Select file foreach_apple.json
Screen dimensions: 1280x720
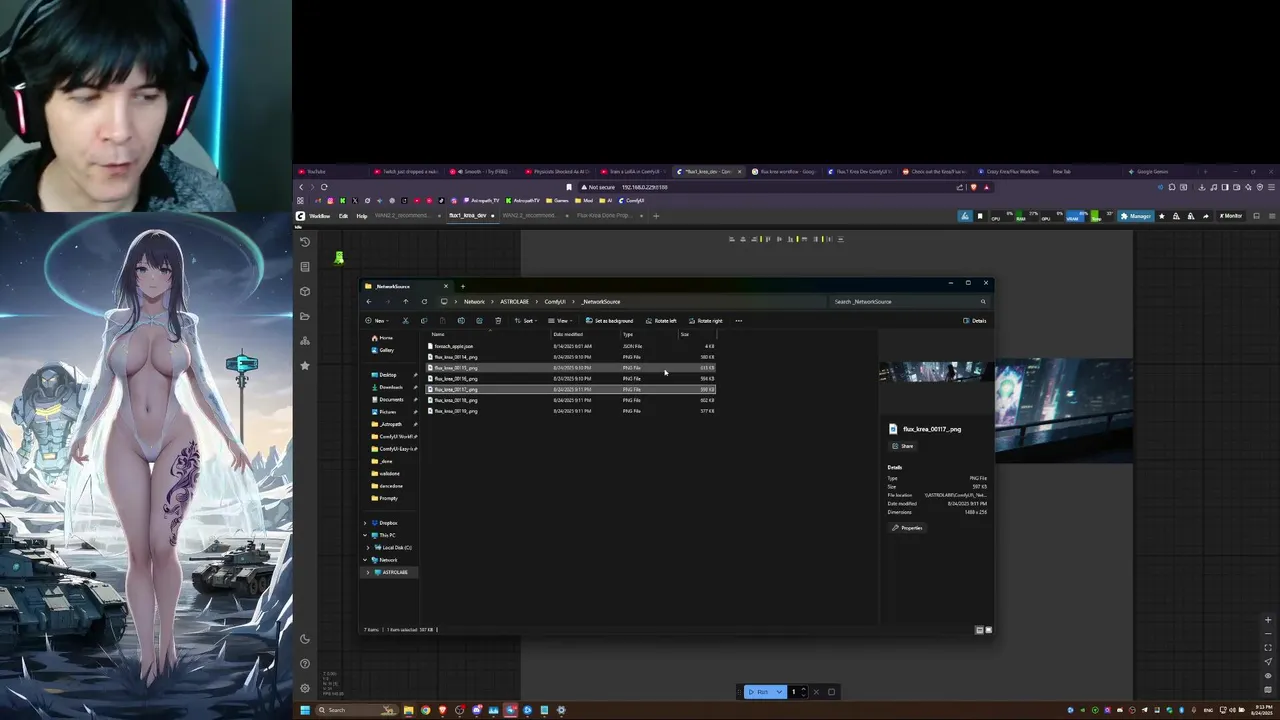tap(570, 346)
